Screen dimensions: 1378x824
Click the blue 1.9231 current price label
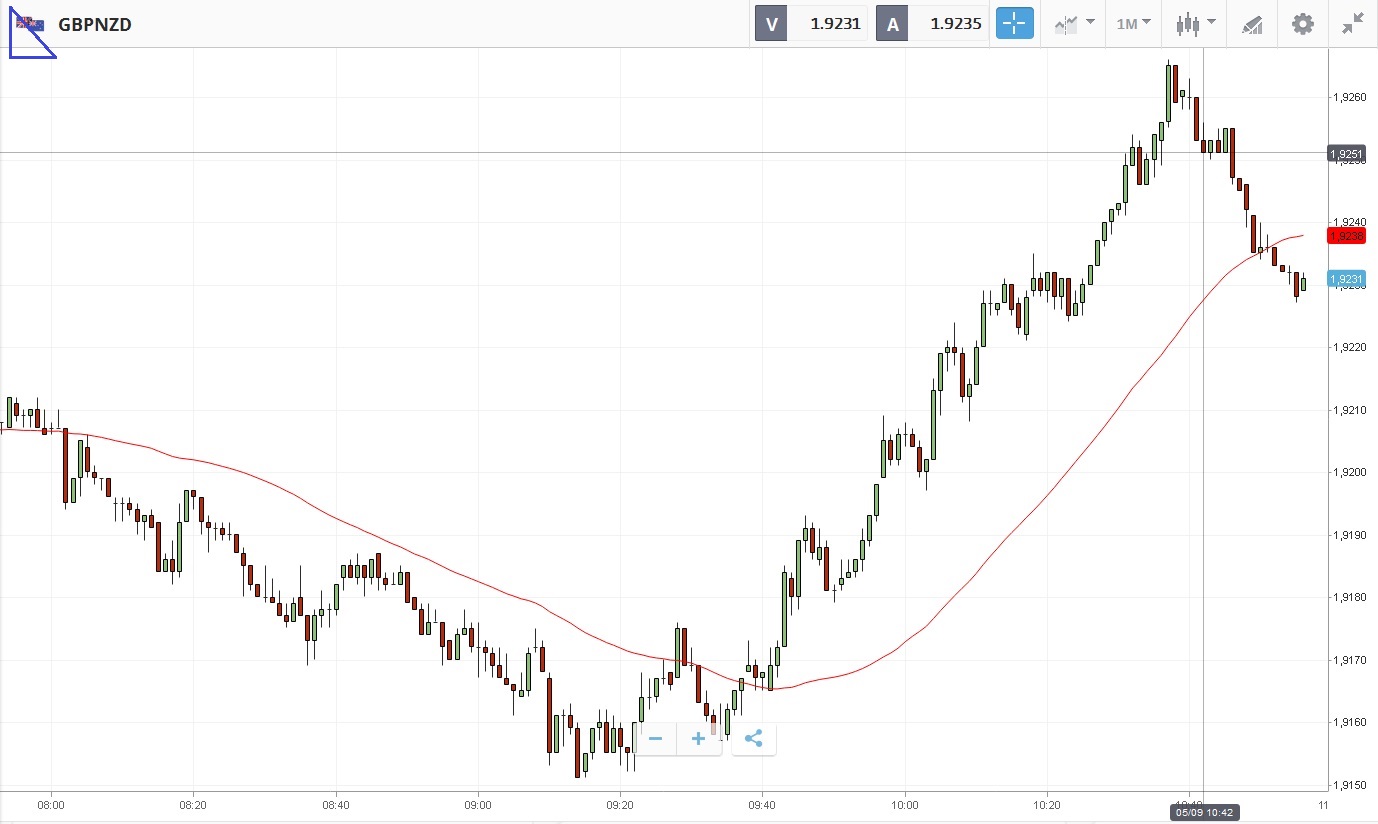click(x=1346, y=279)
